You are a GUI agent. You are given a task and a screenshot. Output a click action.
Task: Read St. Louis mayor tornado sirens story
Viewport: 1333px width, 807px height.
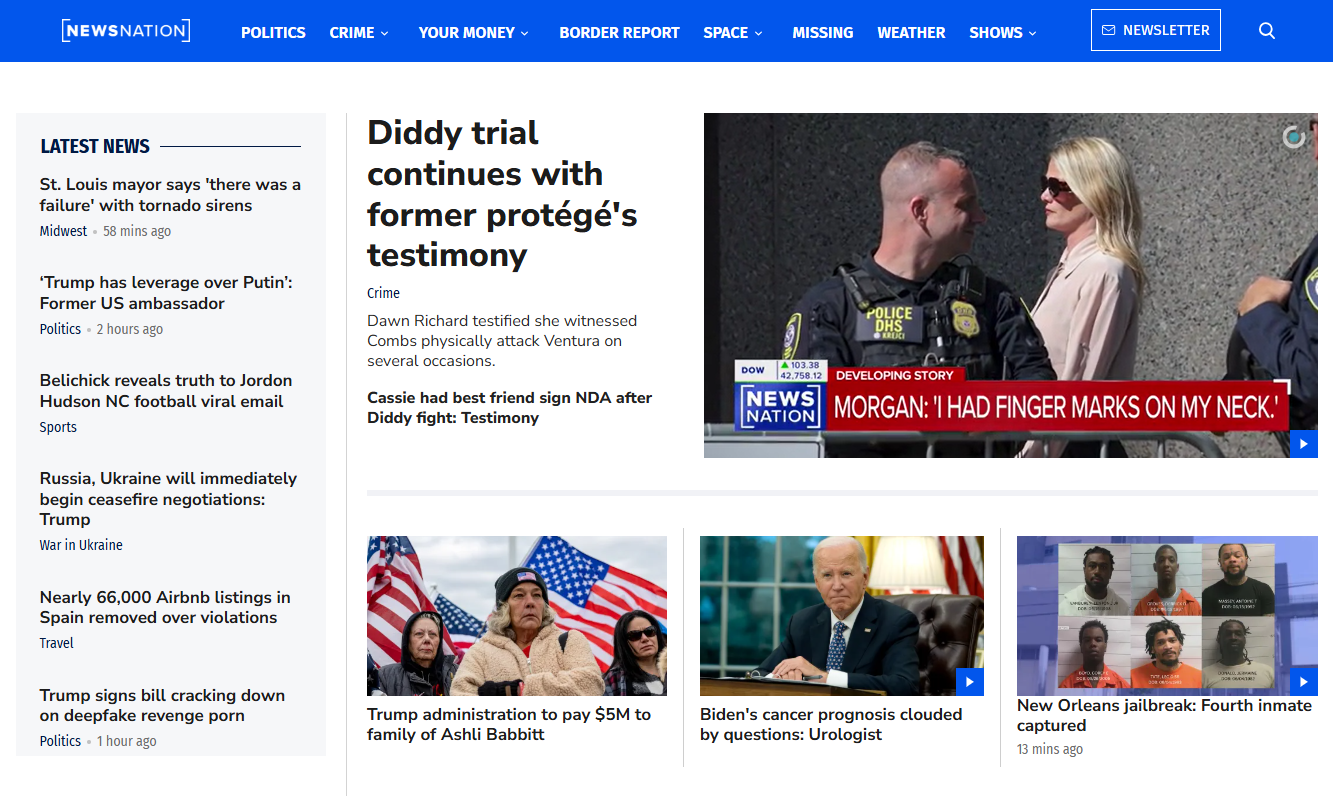pos(170,195)
